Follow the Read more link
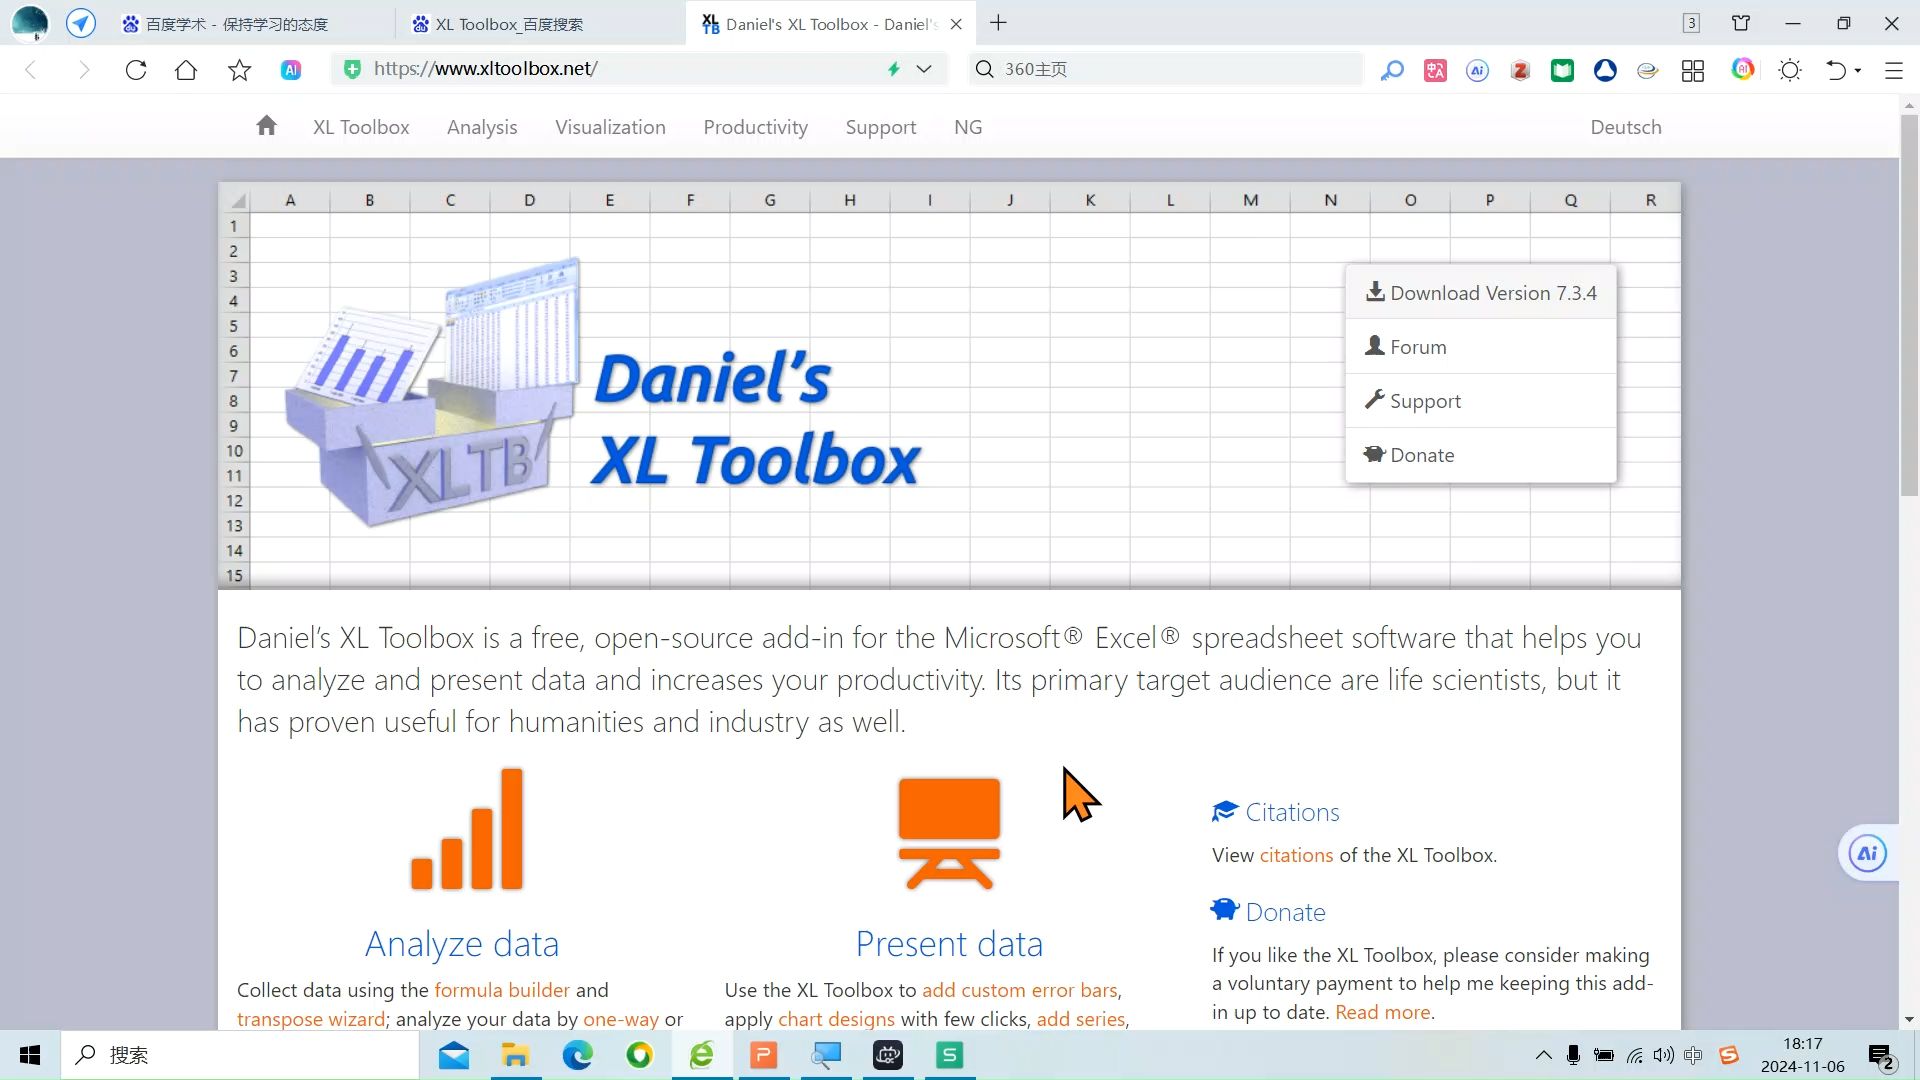Screen dimensions: 1920x1080 coord(1382,1012)
